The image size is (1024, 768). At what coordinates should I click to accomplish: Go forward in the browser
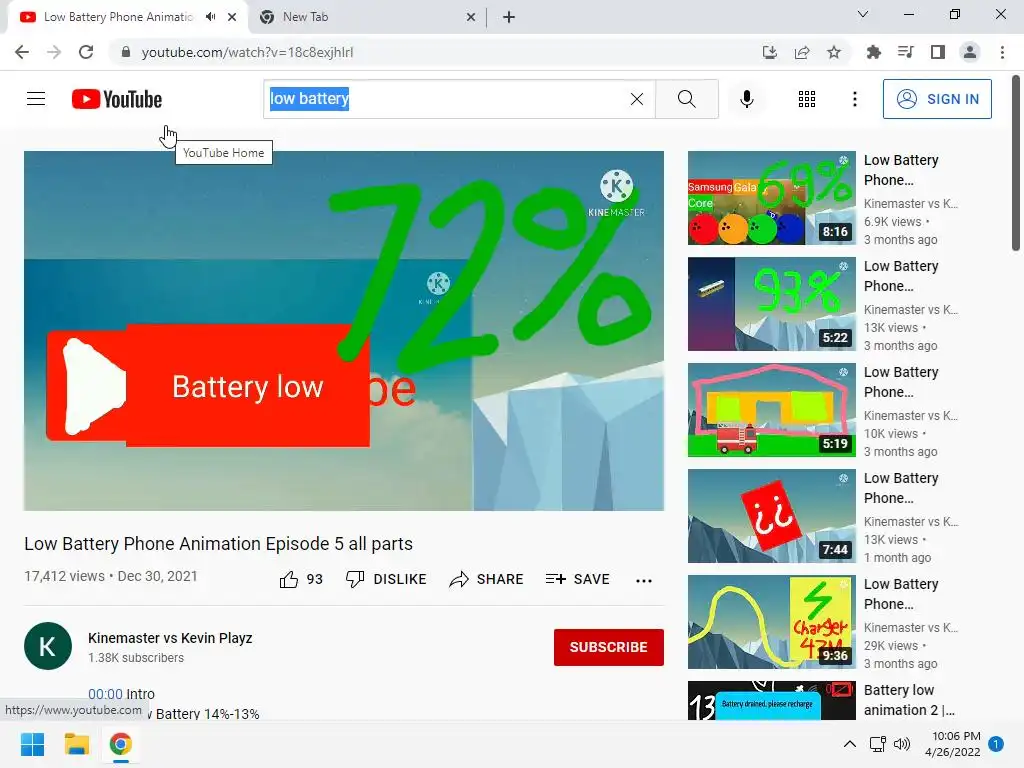(x=54, y=52)
